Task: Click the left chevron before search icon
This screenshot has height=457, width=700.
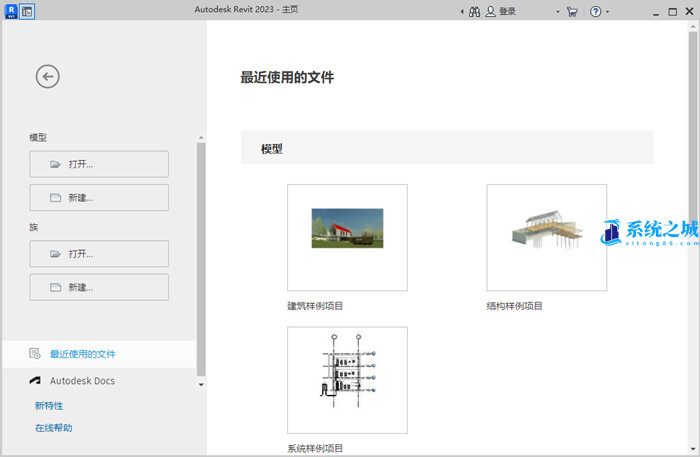Action: (x=462, y=12)
